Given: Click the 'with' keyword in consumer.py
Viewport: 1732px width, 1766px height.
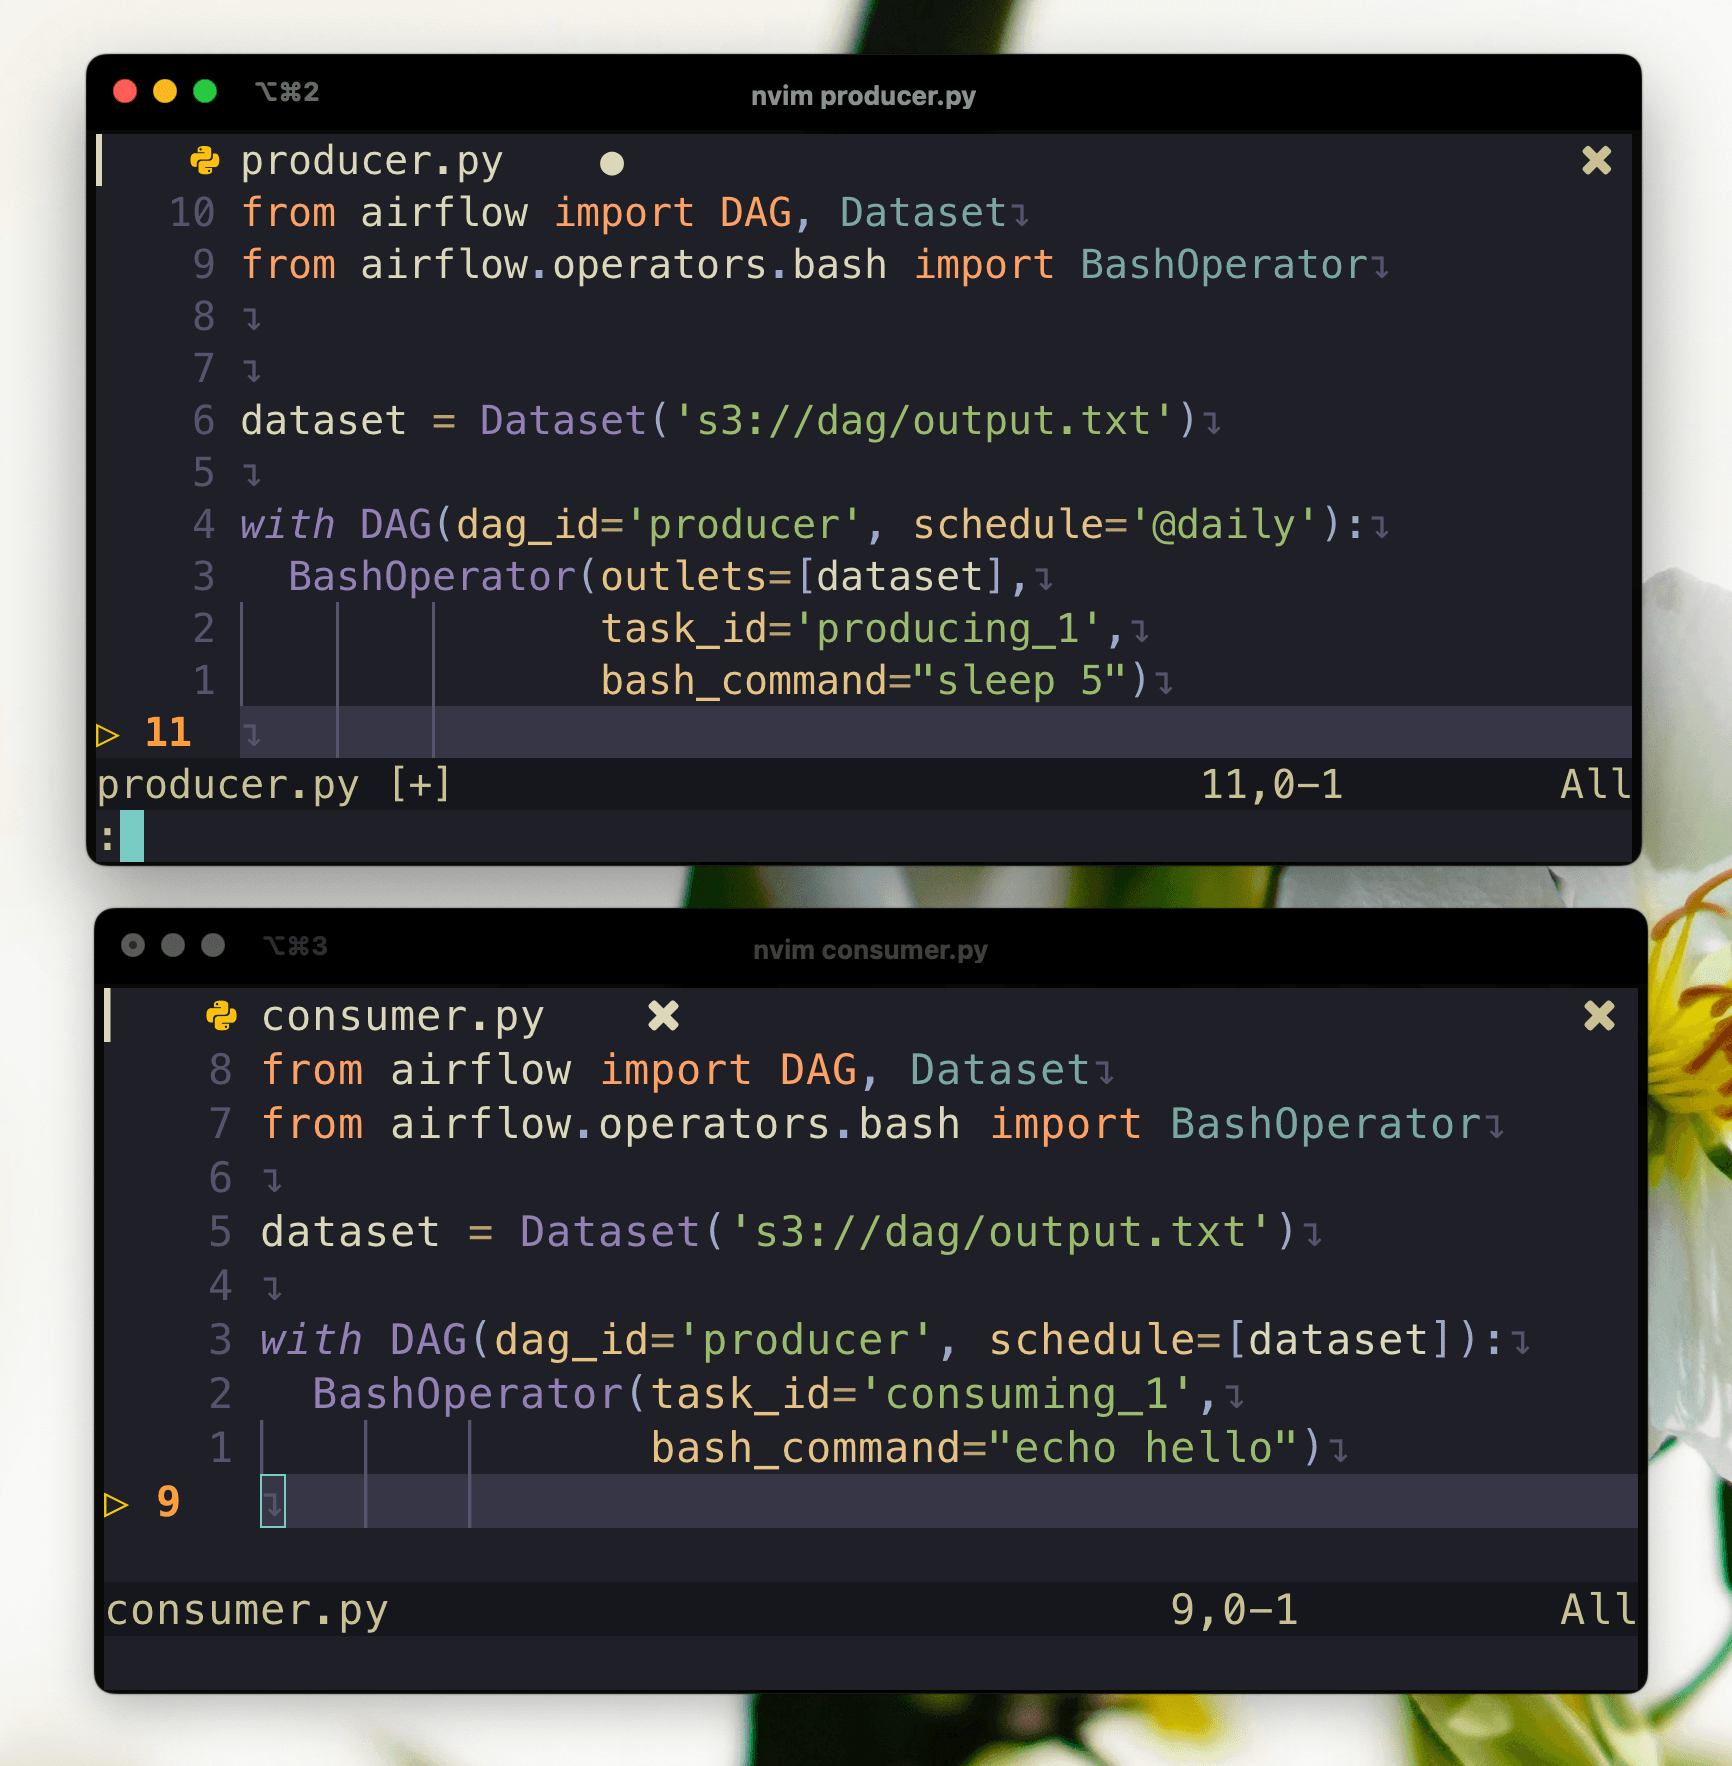Looking at the screenshot, I should coord(311,1341).
